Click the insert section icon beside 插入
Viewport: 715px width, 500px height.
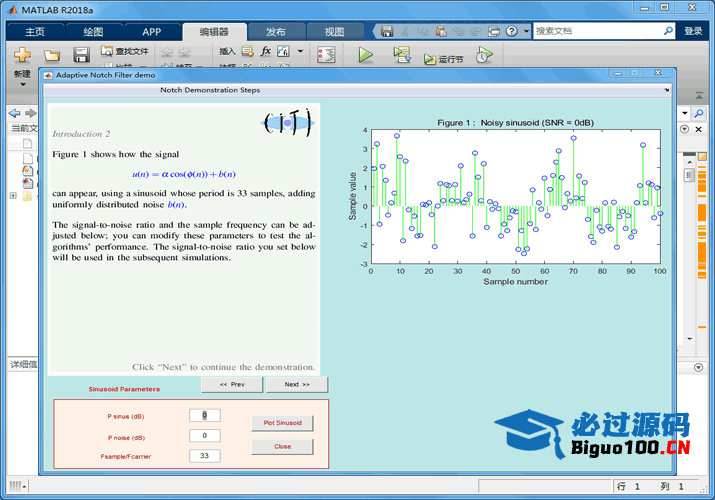248,51
